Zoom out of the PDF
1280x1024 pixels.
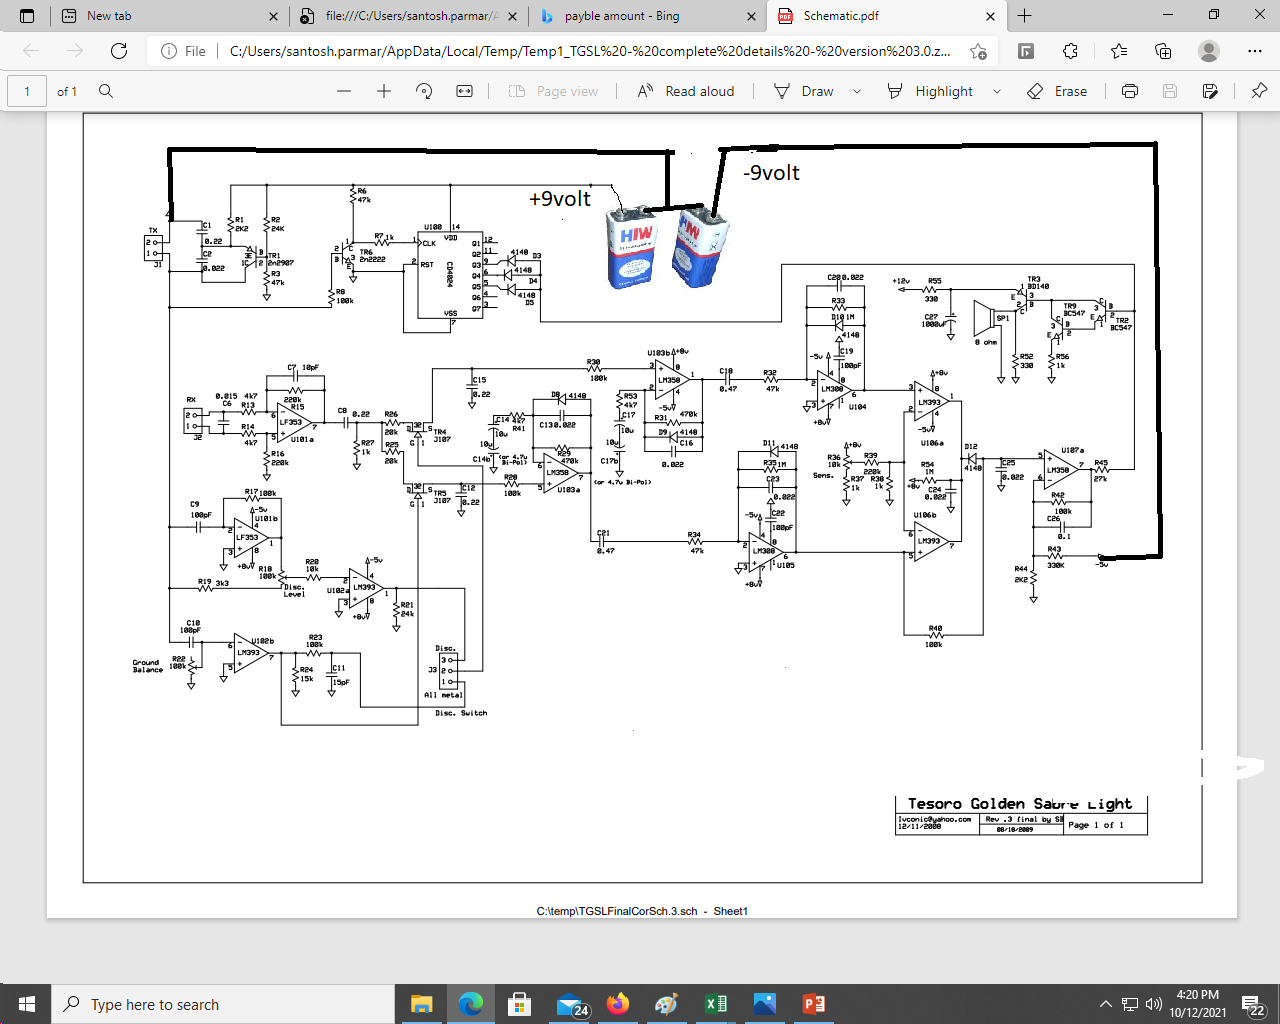344,91
